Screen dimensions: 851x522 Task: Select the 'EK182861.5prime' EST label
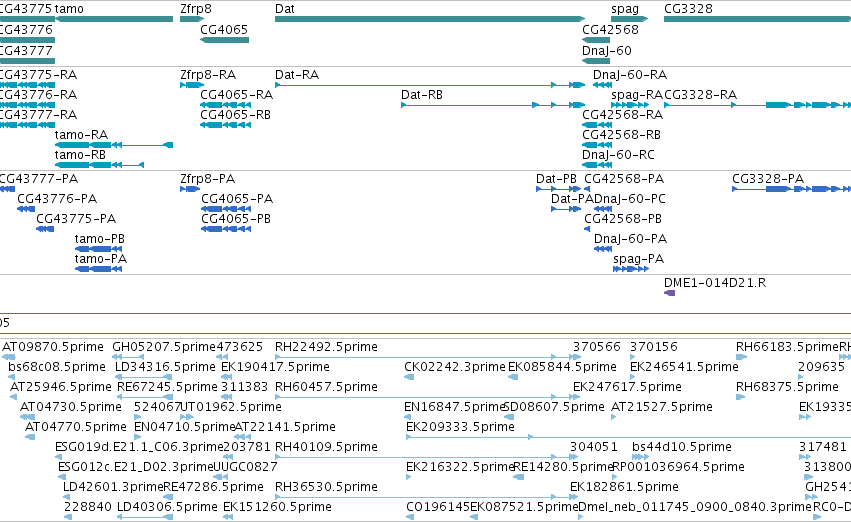click(624, 488)
